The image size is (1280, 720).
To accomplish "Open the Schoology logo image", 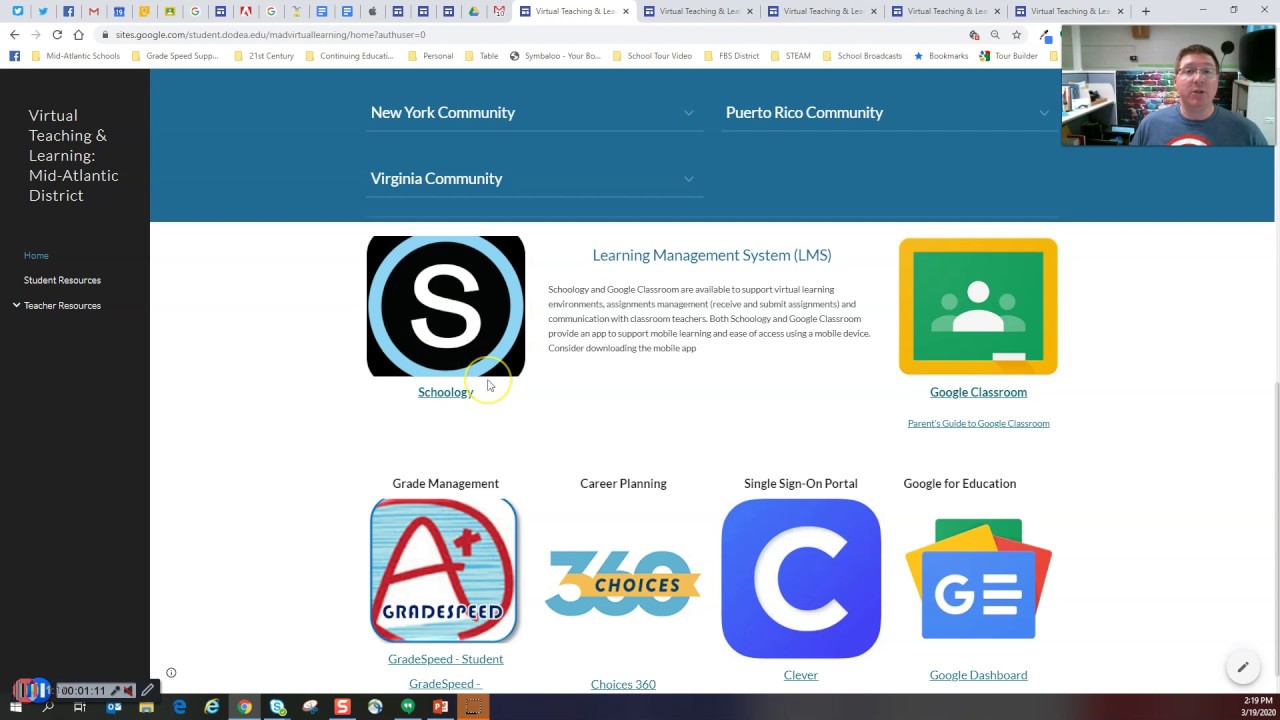I will (x=446, y=306).
